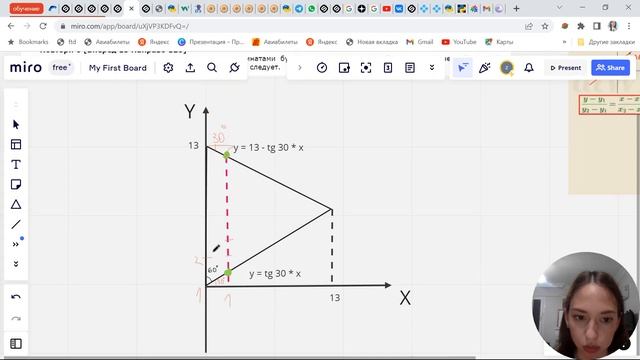This screenshot has width=640, height=360.
Task: Select the cursor tool in left toolbar
Action: tap(16, 124)
